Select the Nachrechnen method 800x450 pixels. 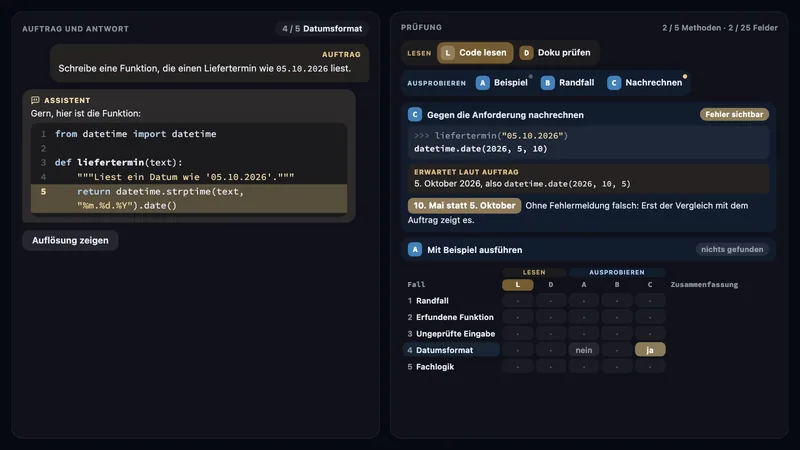click(x=645, y=83)
